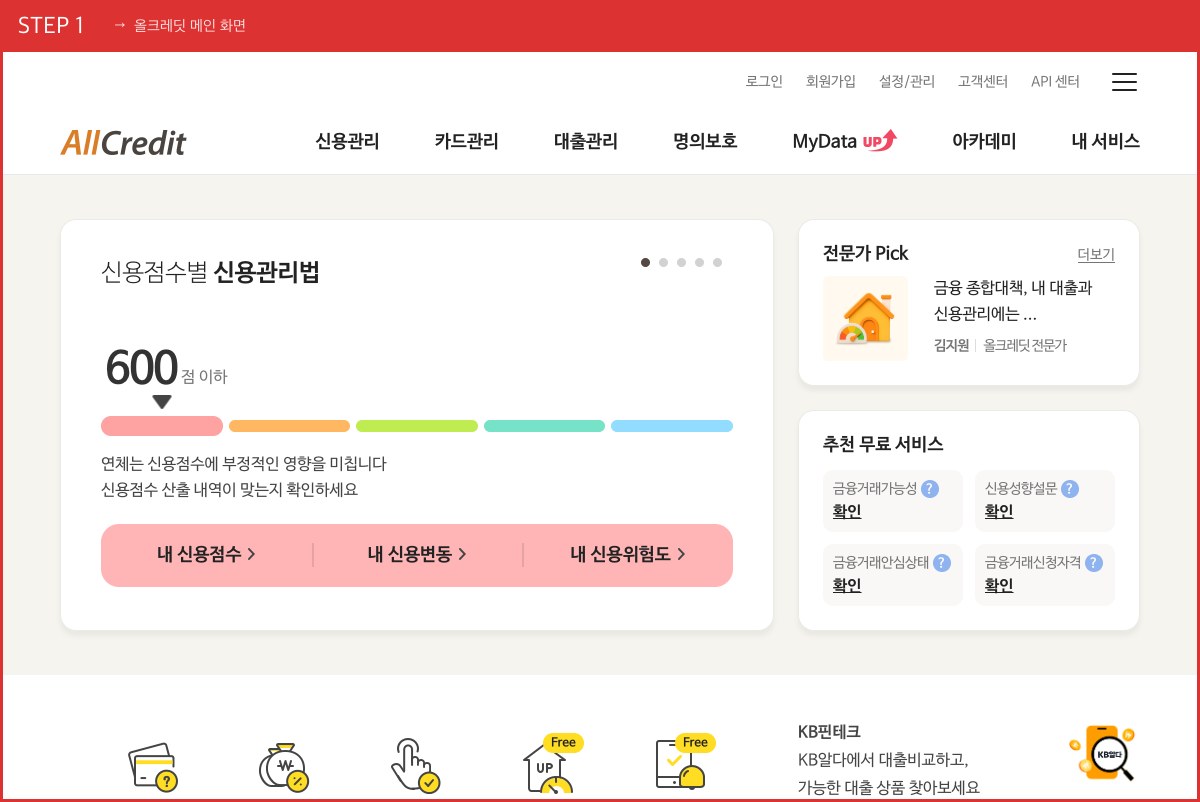Click the AllCredit logo
Screen dimensions: 1200x802
tap(123, 142)
